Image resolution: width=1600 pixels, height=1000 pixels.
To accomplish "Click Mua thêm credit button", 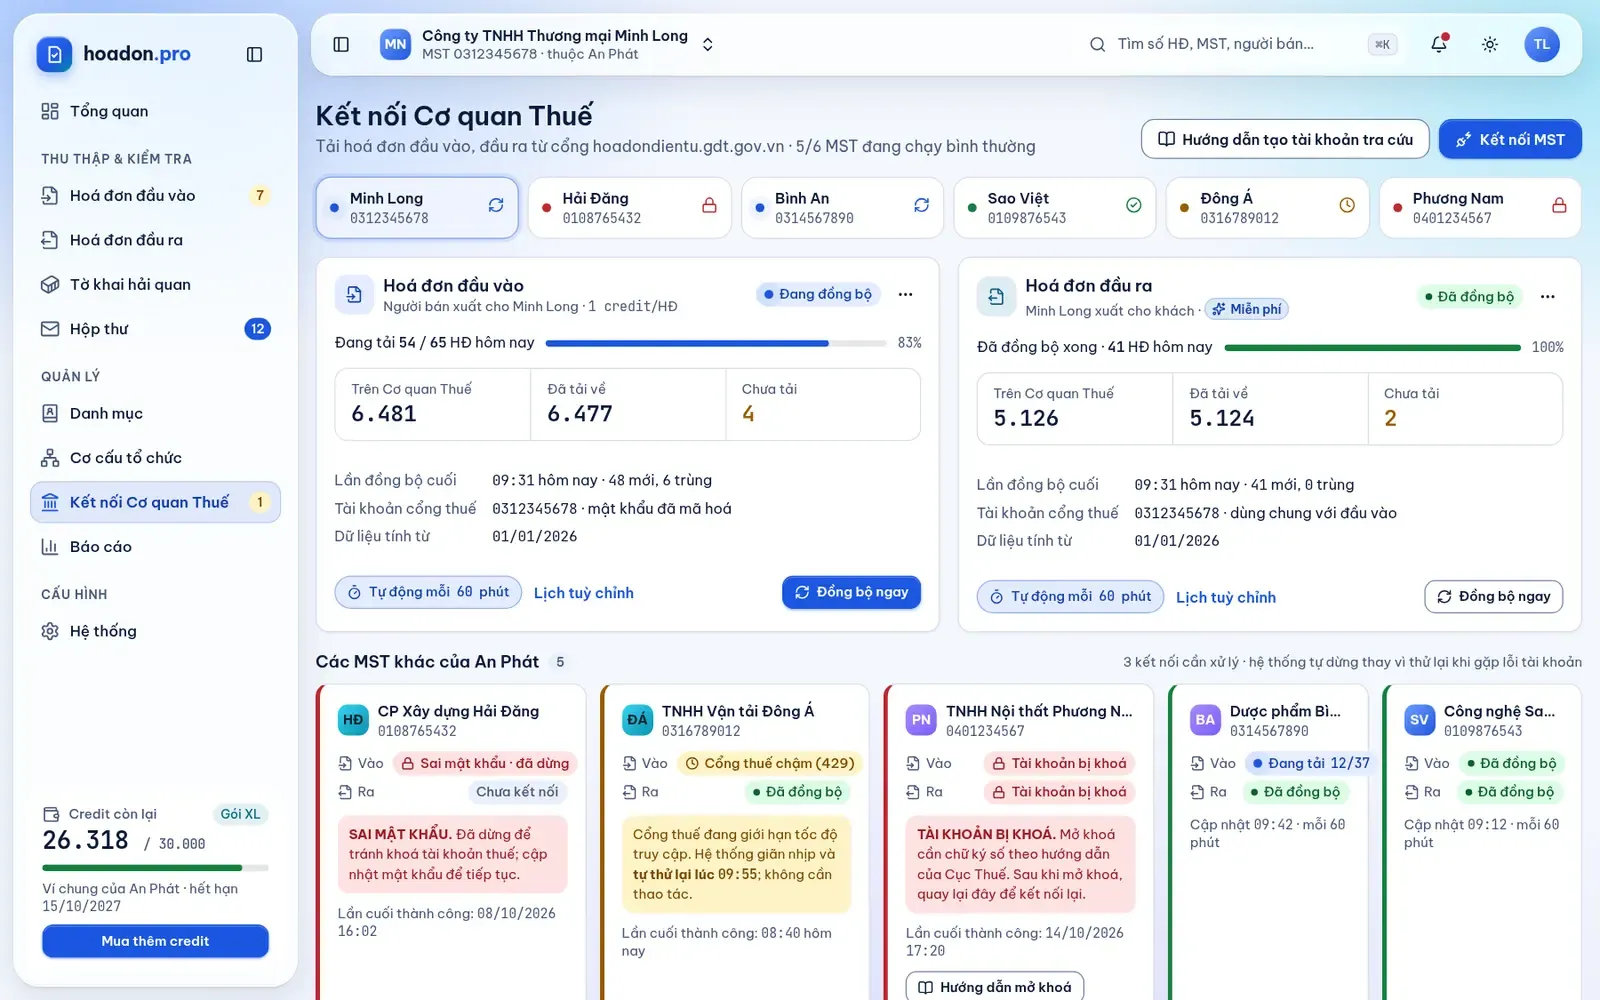I will pyautogui.click(x=155, y=941).
